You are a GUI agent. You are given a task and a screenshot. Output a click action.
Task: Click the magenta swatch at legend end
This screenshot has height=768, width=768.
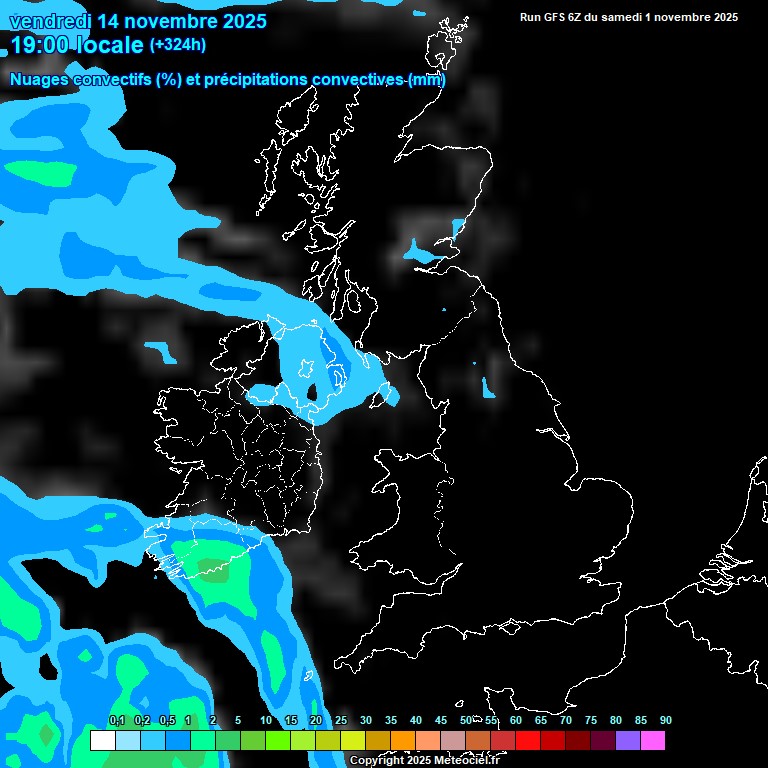coord(653,741)
